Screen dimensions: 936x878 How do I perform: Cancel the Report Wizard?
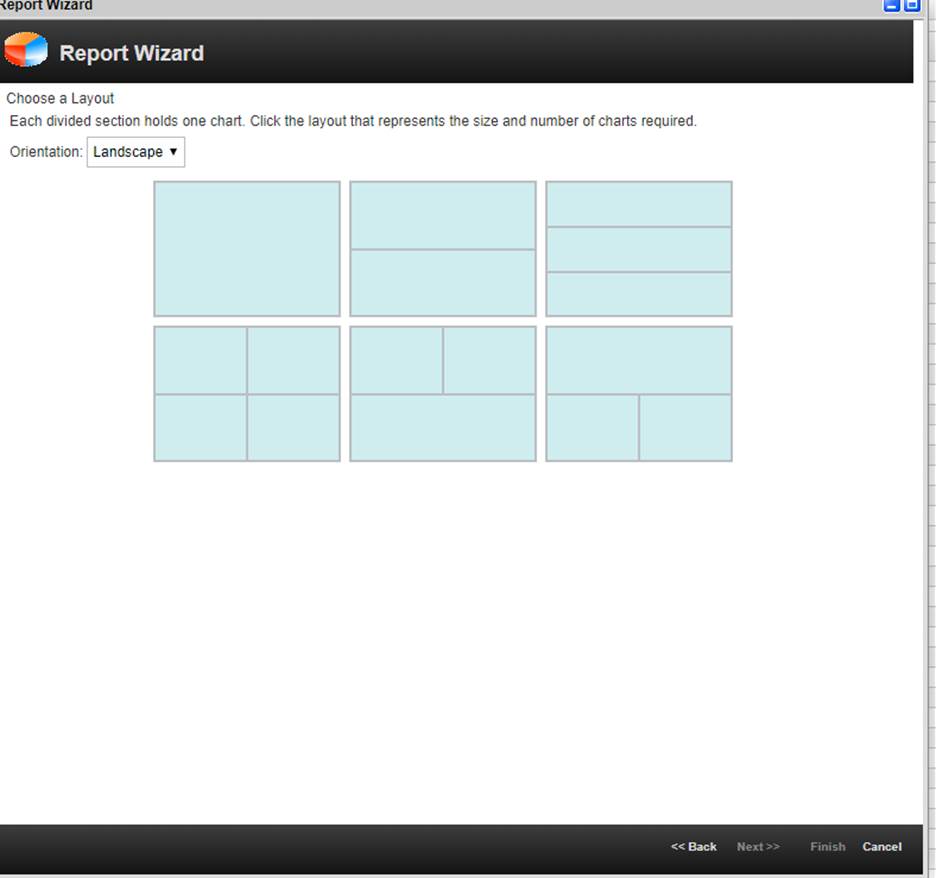tap(882, 846)
